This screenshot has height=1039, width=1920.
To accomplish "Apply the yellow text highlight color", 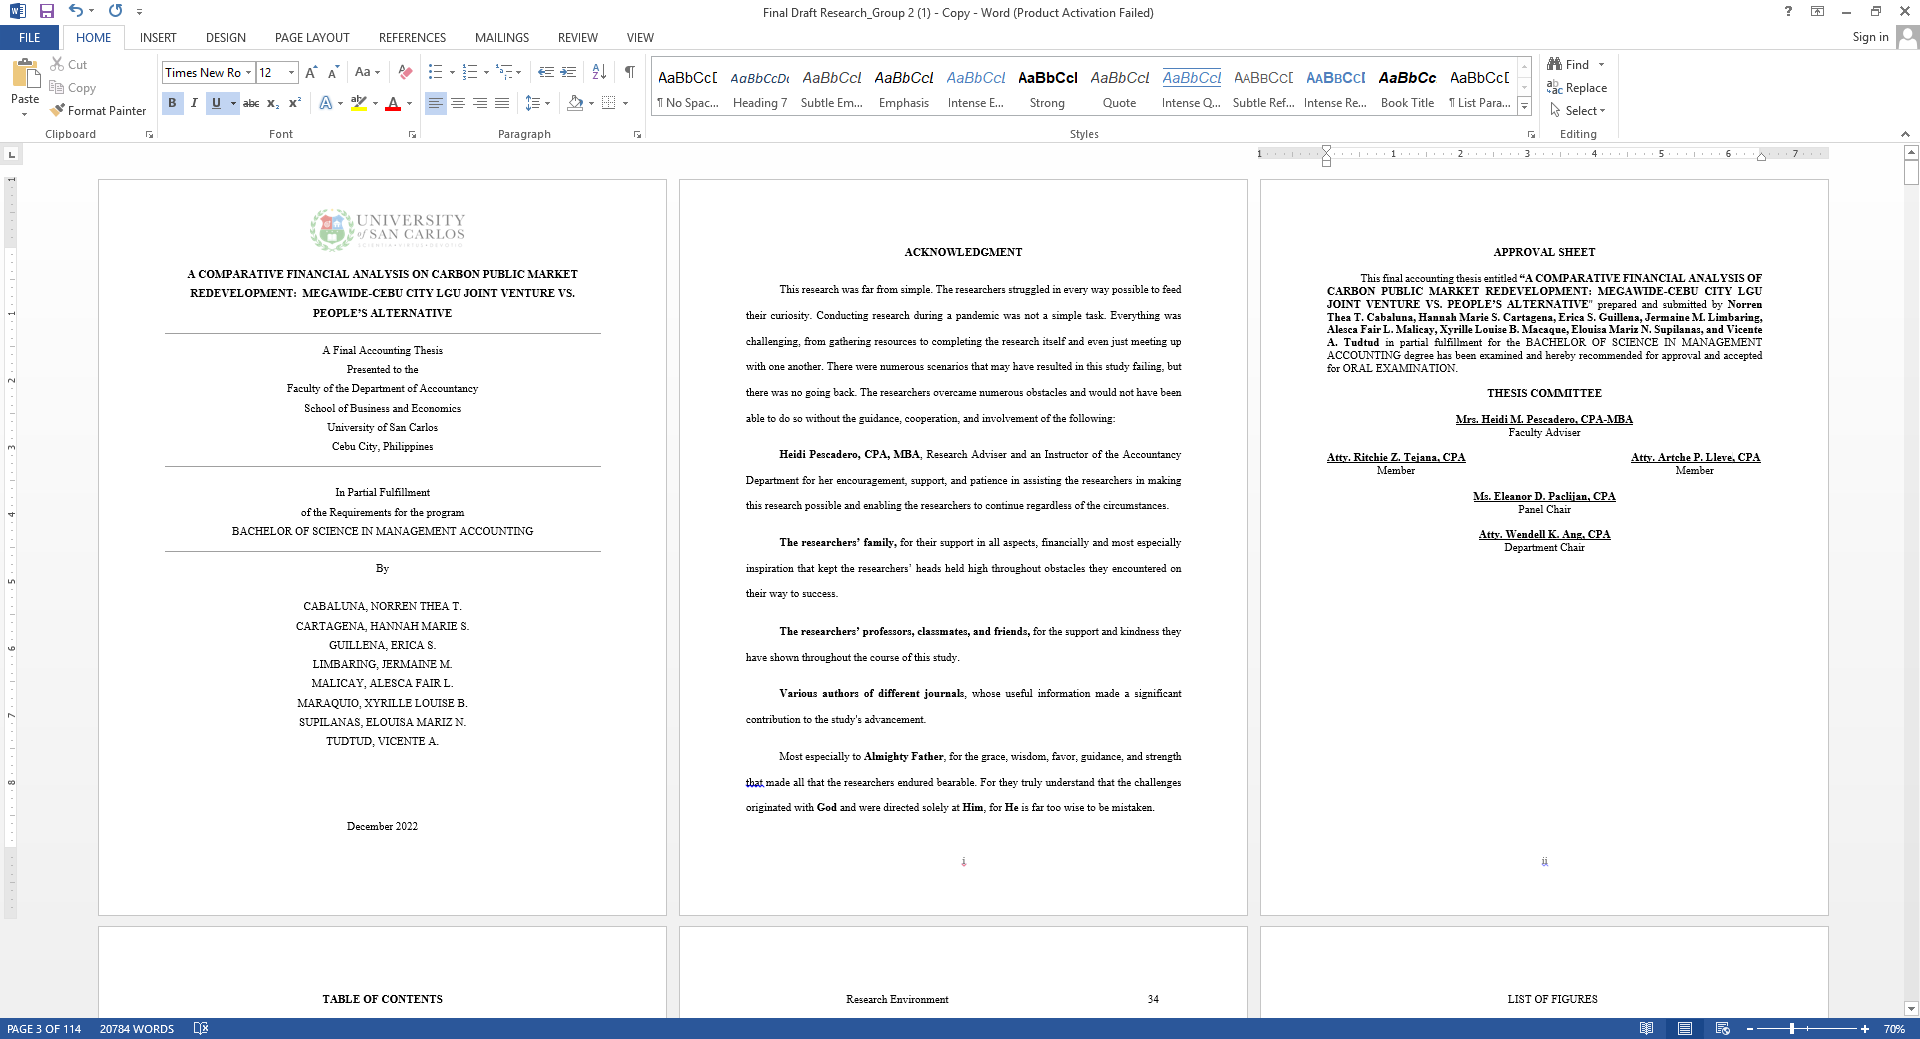I will click(x=359, y=103).
